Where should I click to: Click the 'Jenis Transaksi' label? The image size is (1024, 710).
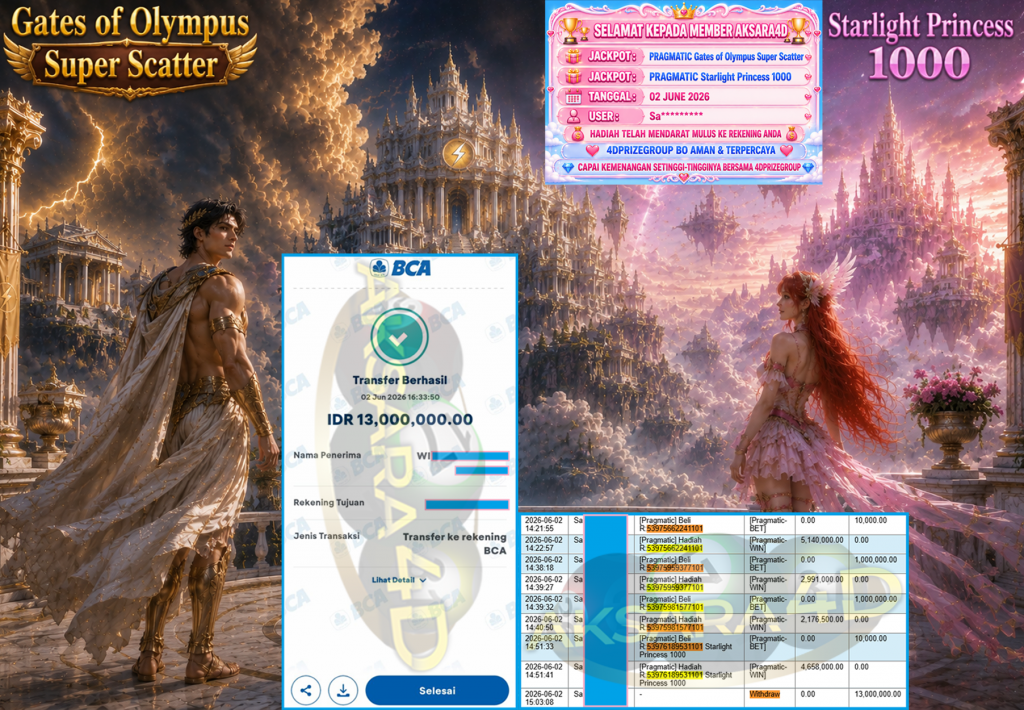[x=327, y=536]
